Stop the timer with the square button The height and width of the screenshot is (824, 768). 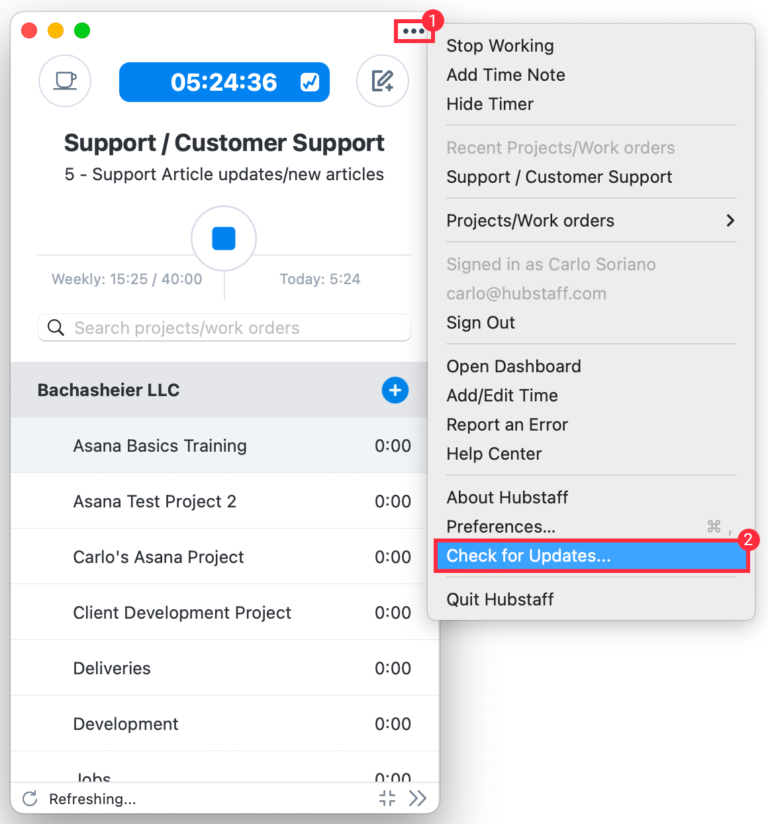coord(224,238)
